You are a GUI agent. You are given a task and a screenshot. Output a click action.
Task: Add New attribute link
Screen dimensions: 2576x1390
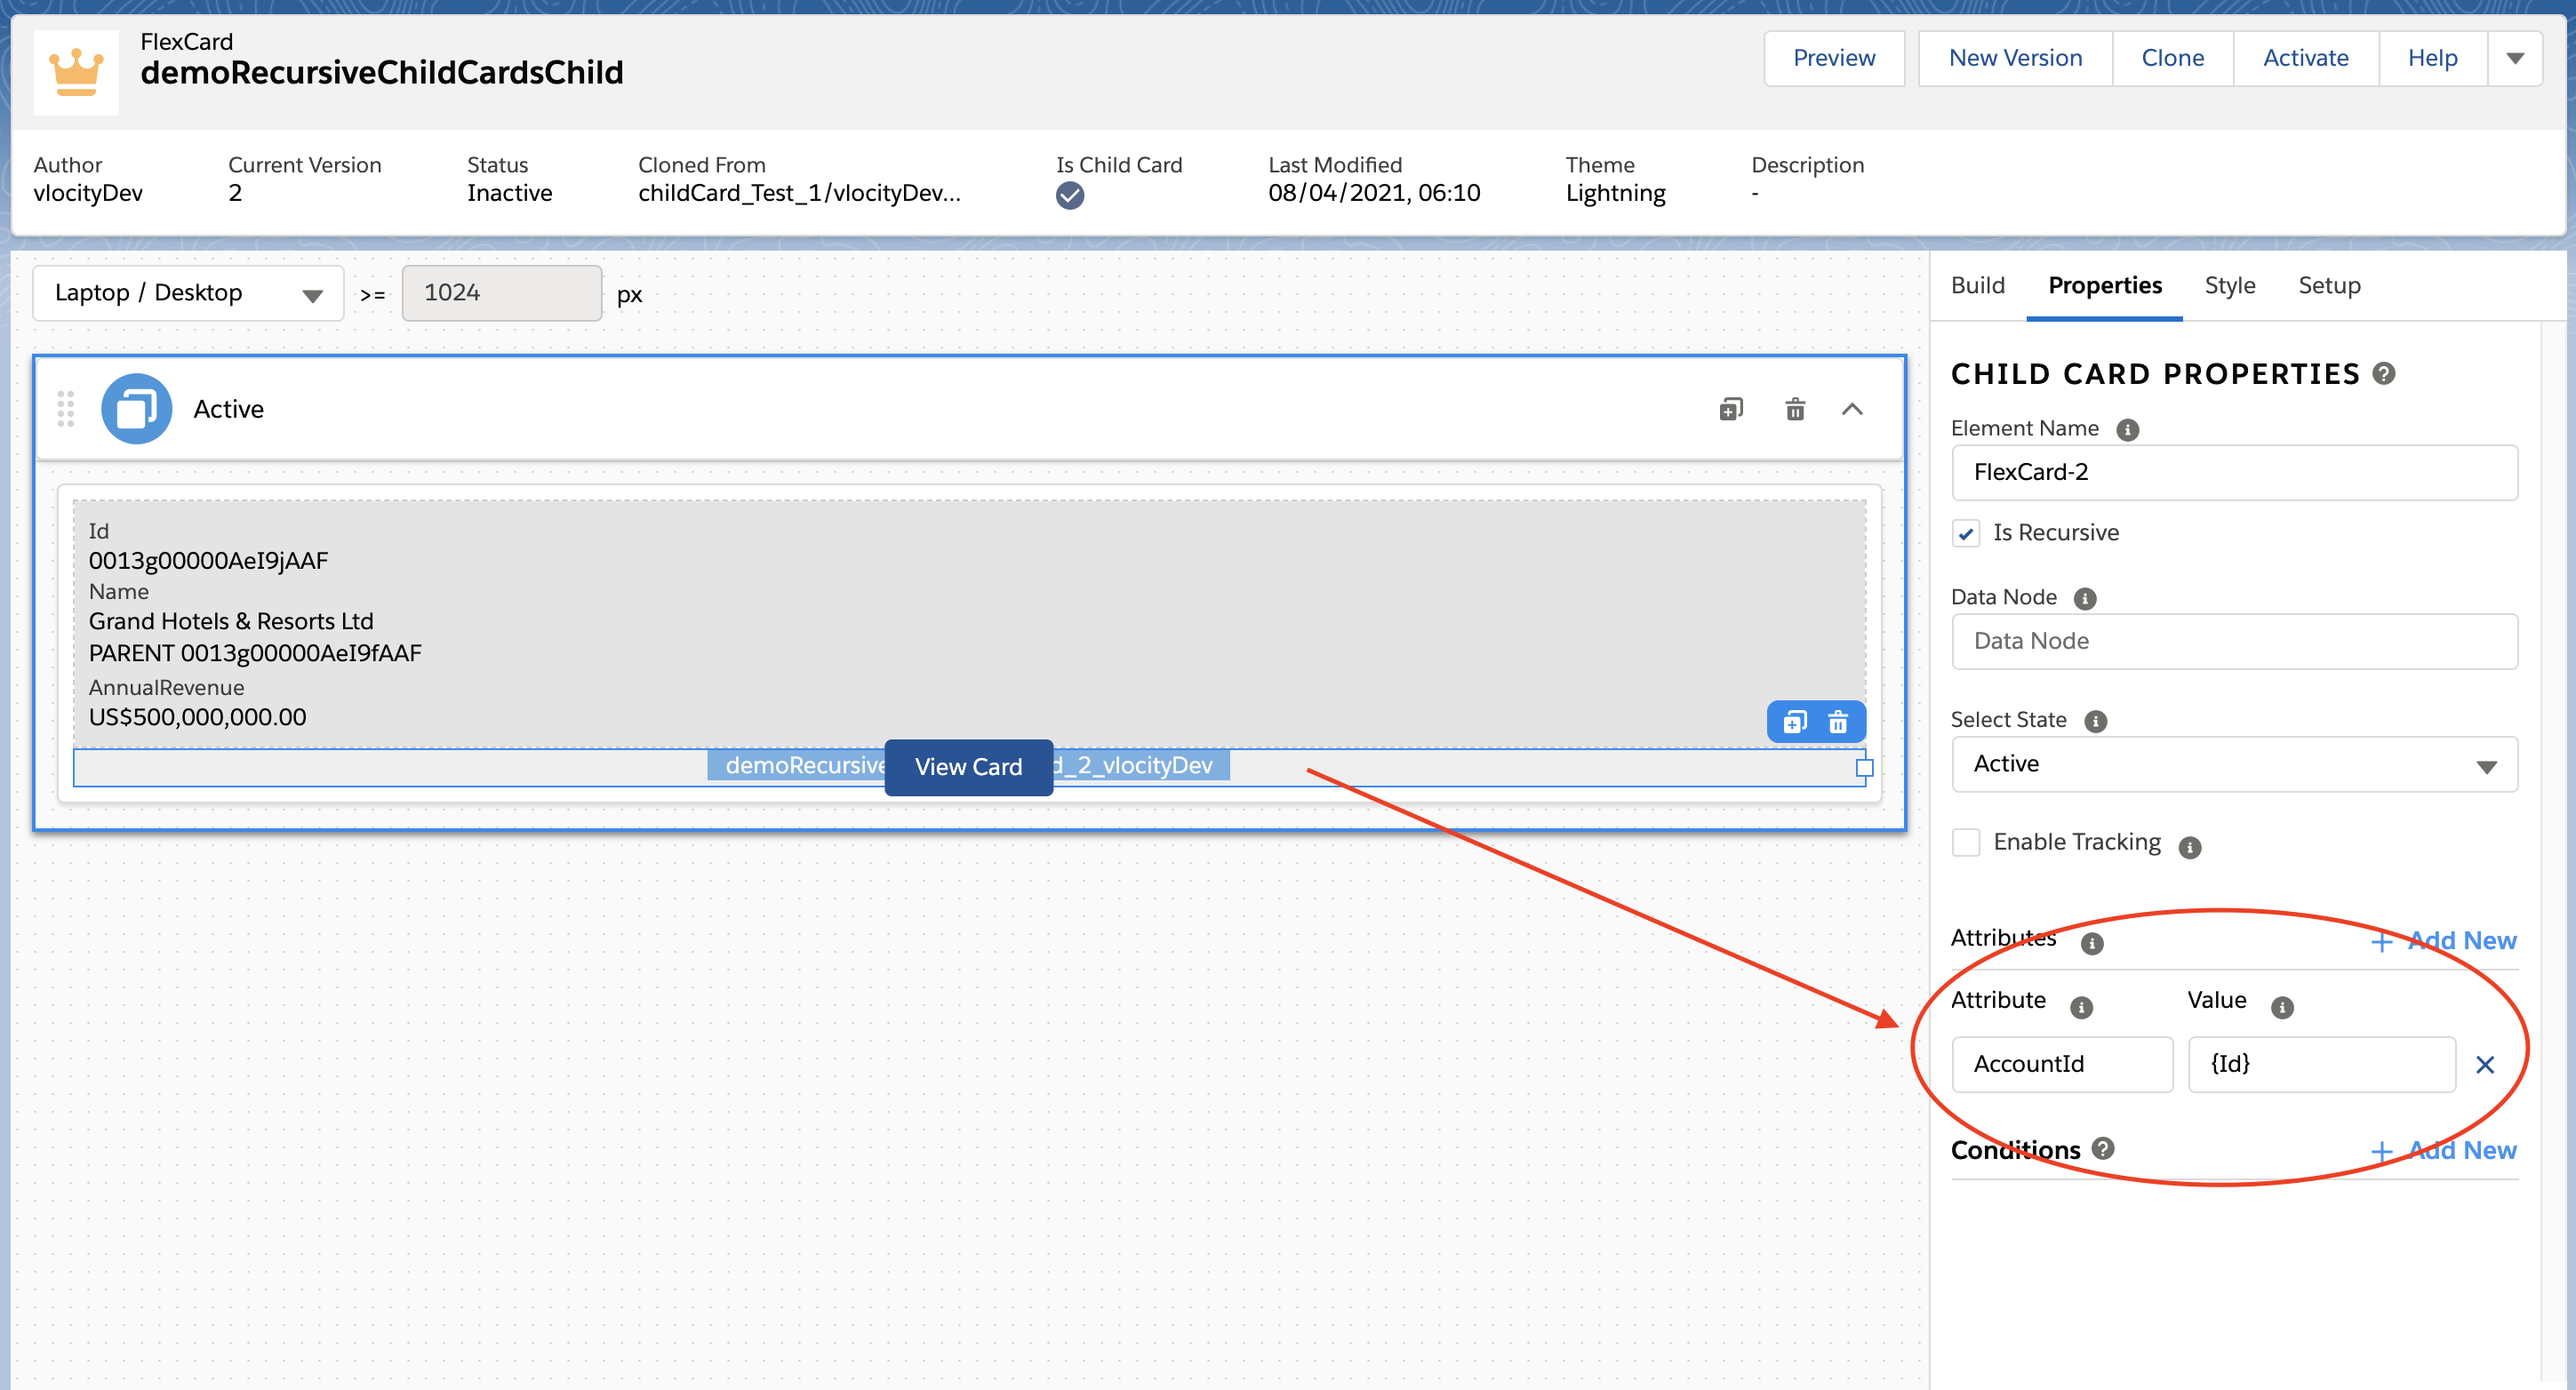click(x=2444, y=941)
